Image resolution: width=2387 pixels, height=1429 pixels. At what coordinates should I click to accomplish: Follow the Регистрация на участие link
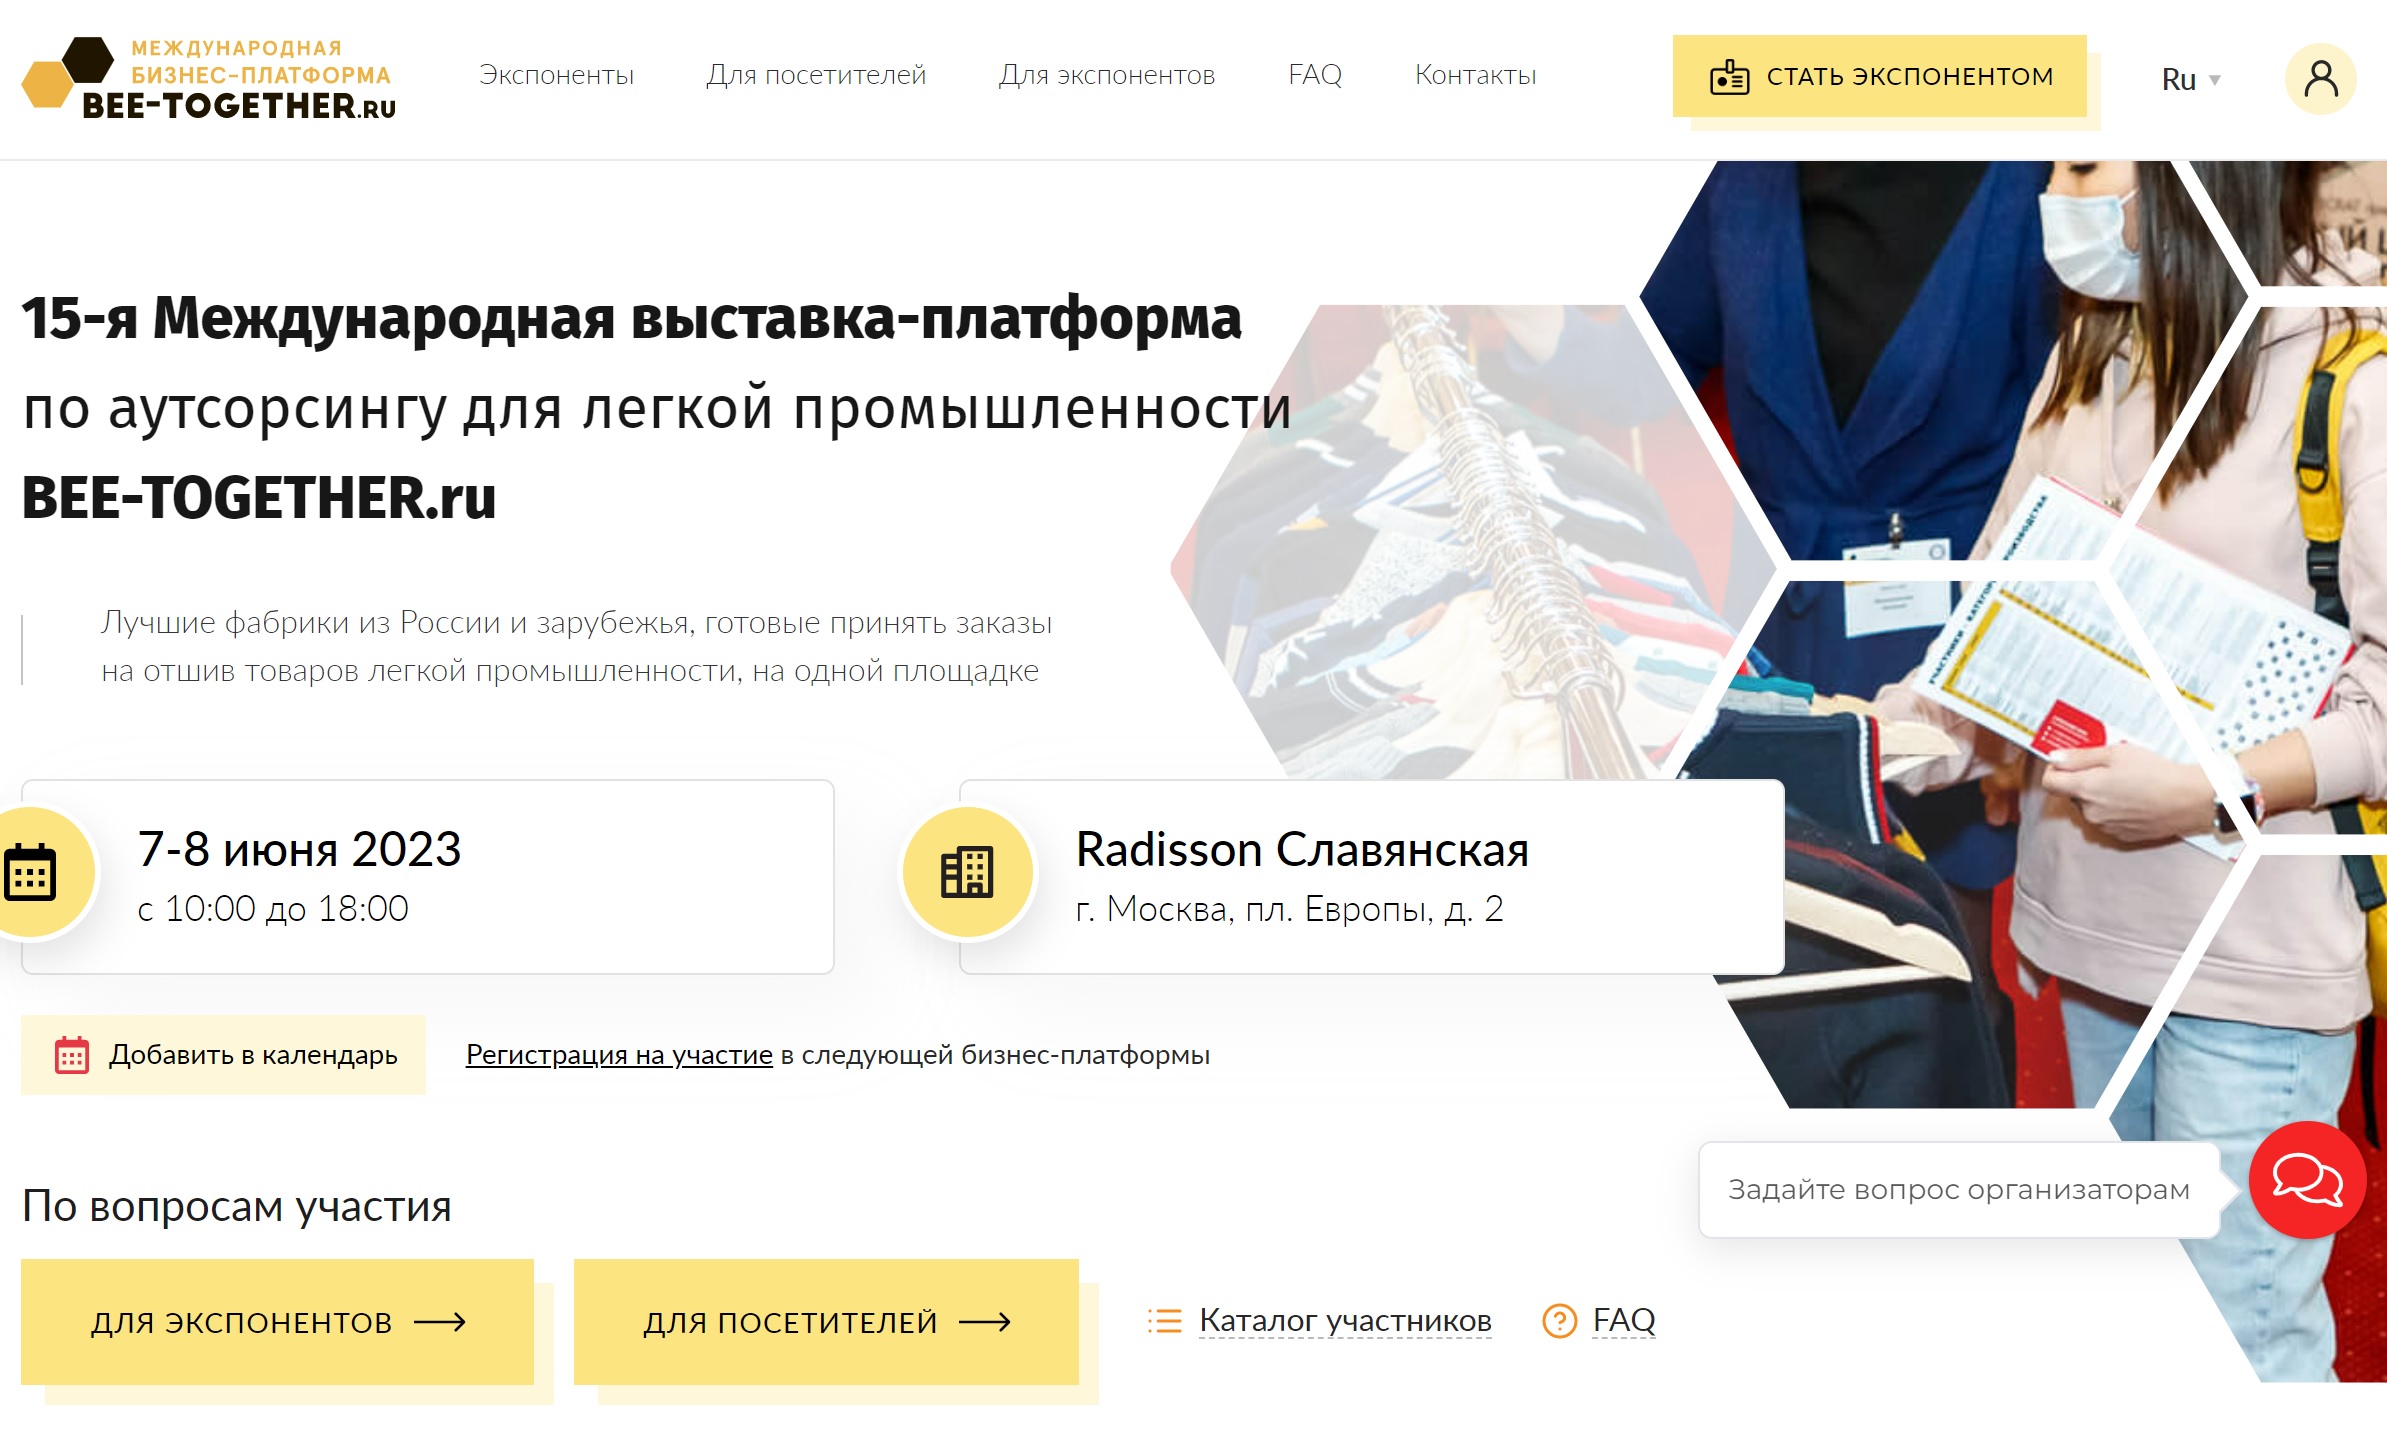pyautogui.click(x=619, y=1055)
